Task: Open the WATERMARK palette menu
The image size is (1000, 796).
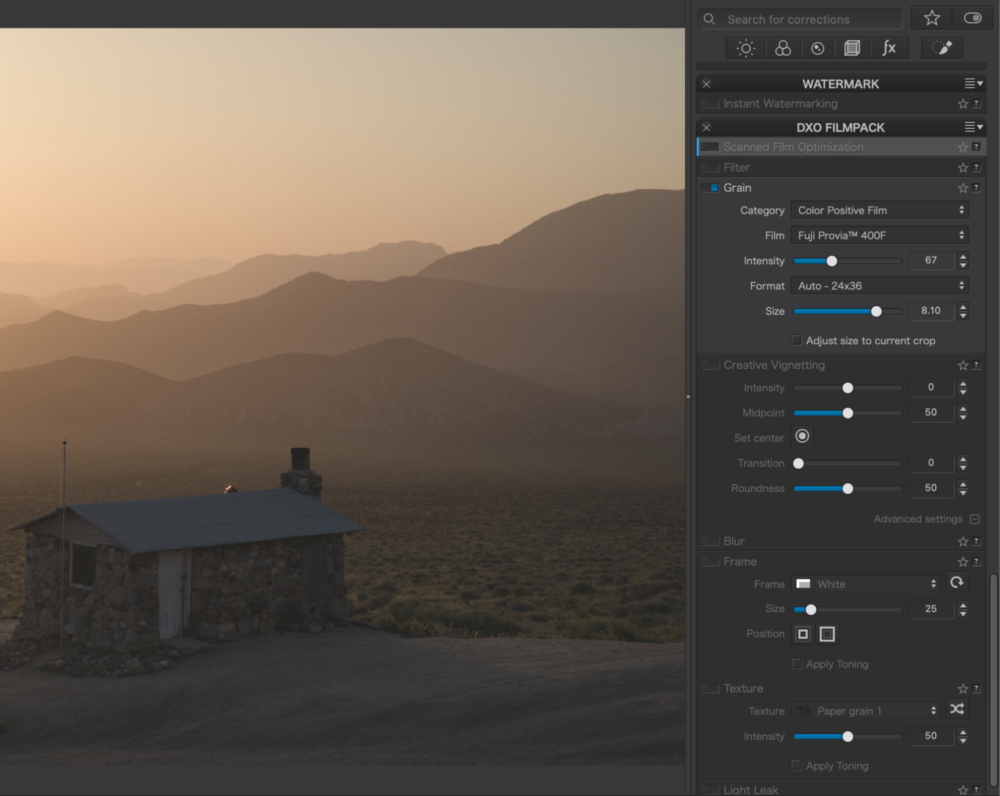Action: pyautogui.click(x=973, y=84)
